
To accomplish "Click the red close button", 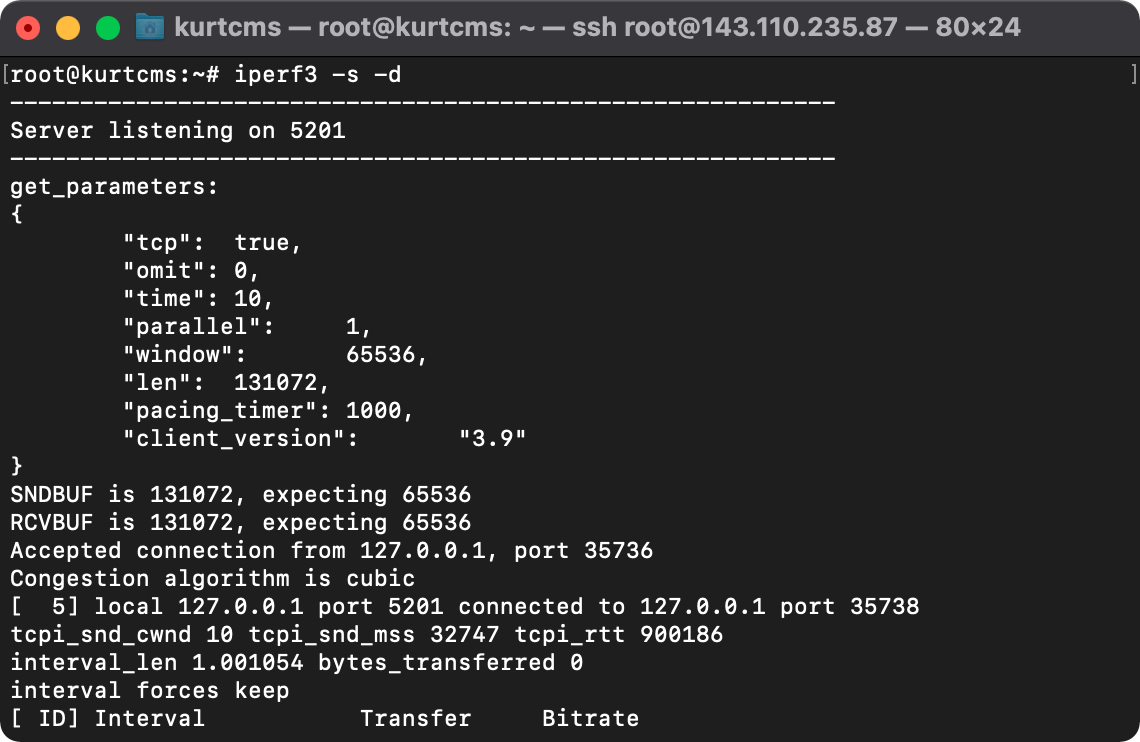I will (x=27, y=27).
